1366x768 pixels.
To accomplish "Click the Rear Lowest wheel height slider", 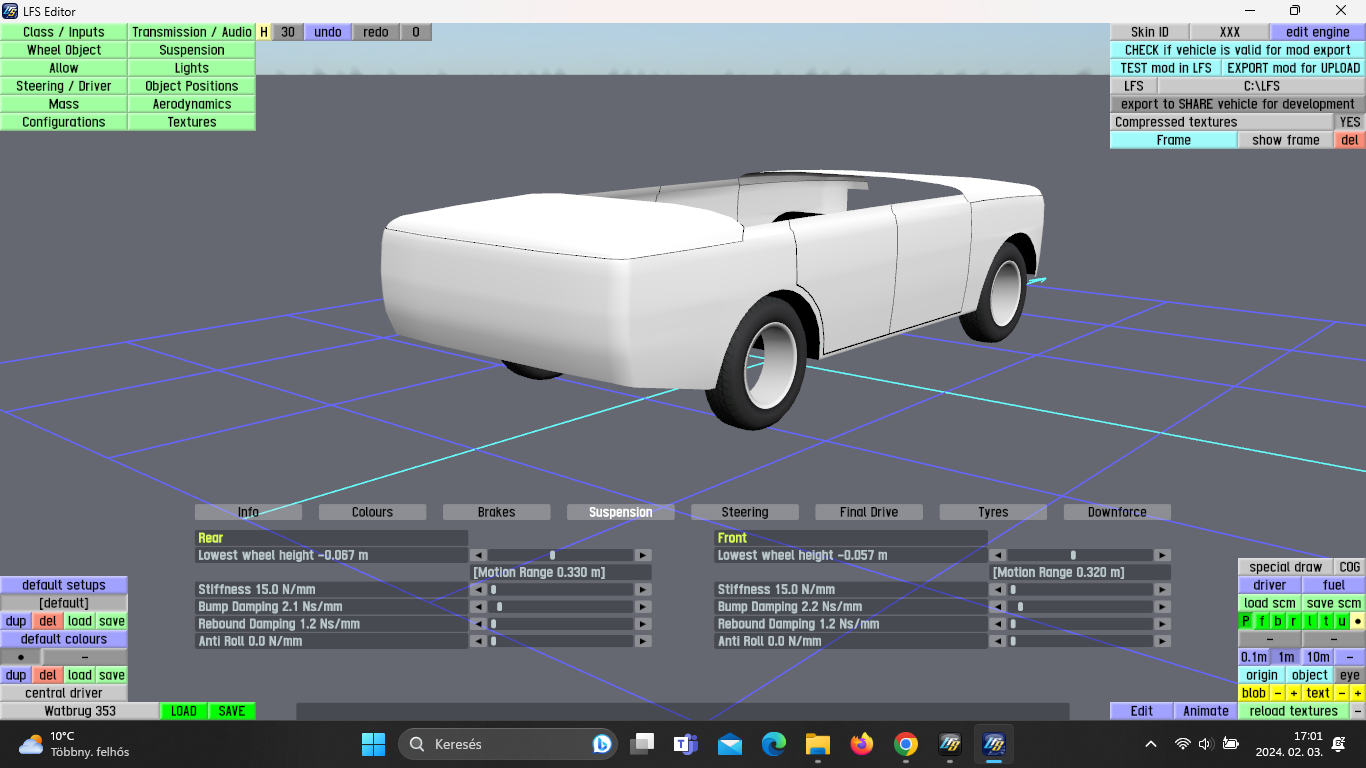I will pyautogui.click(x=561, y=555).
